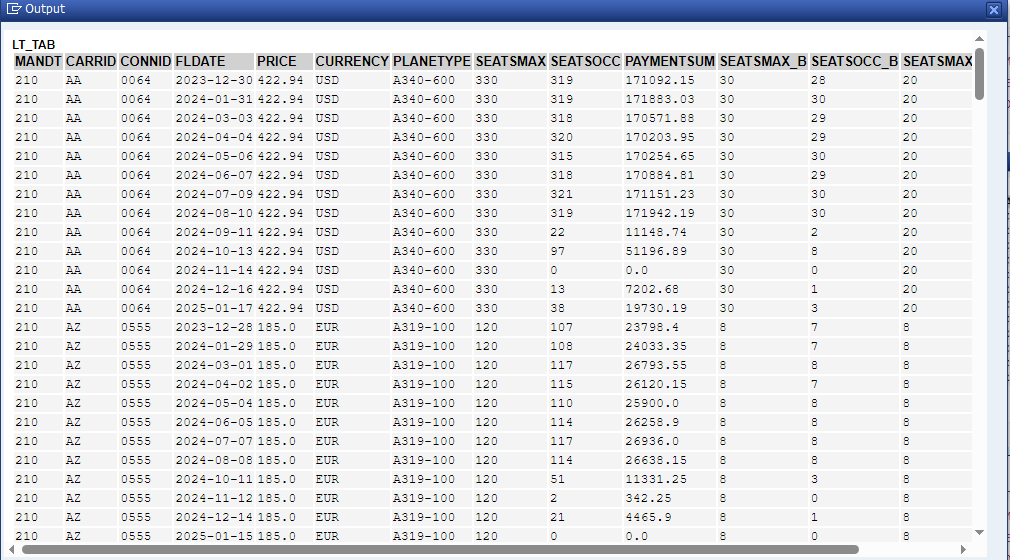Viewport: 1010px width, 560px height.
Task: Select the SEATSOCC_B column header
Action: 854,61
